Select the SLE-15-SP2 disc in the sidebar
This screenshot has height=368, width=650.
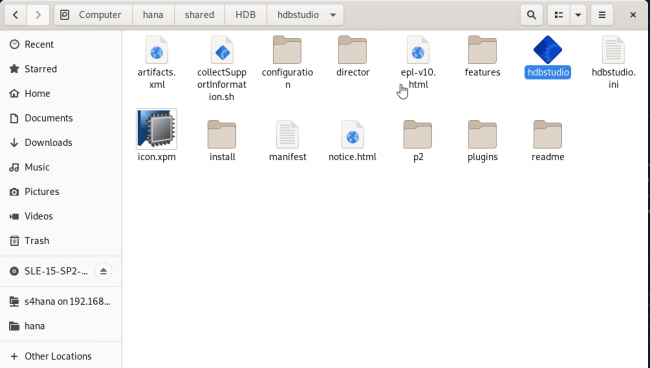click(x=49, y=271)
